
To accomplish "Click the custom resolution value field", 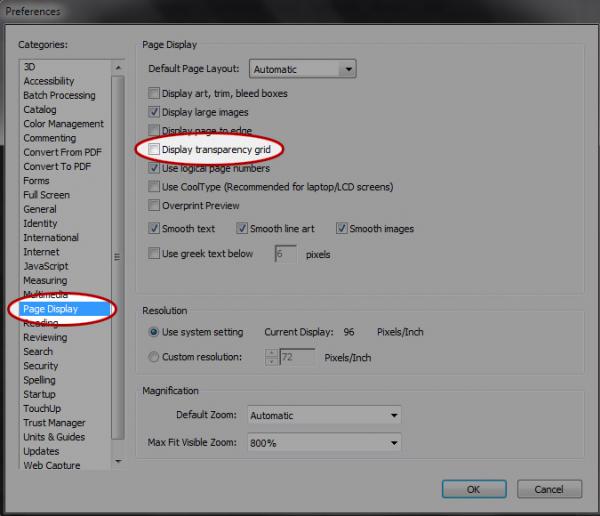I will (x=297, y=357).
